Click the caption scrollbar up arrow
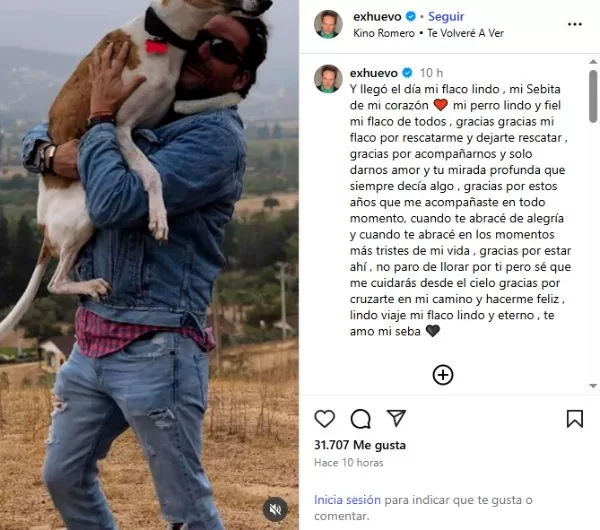The image size is (600, 530). (593, 62)
